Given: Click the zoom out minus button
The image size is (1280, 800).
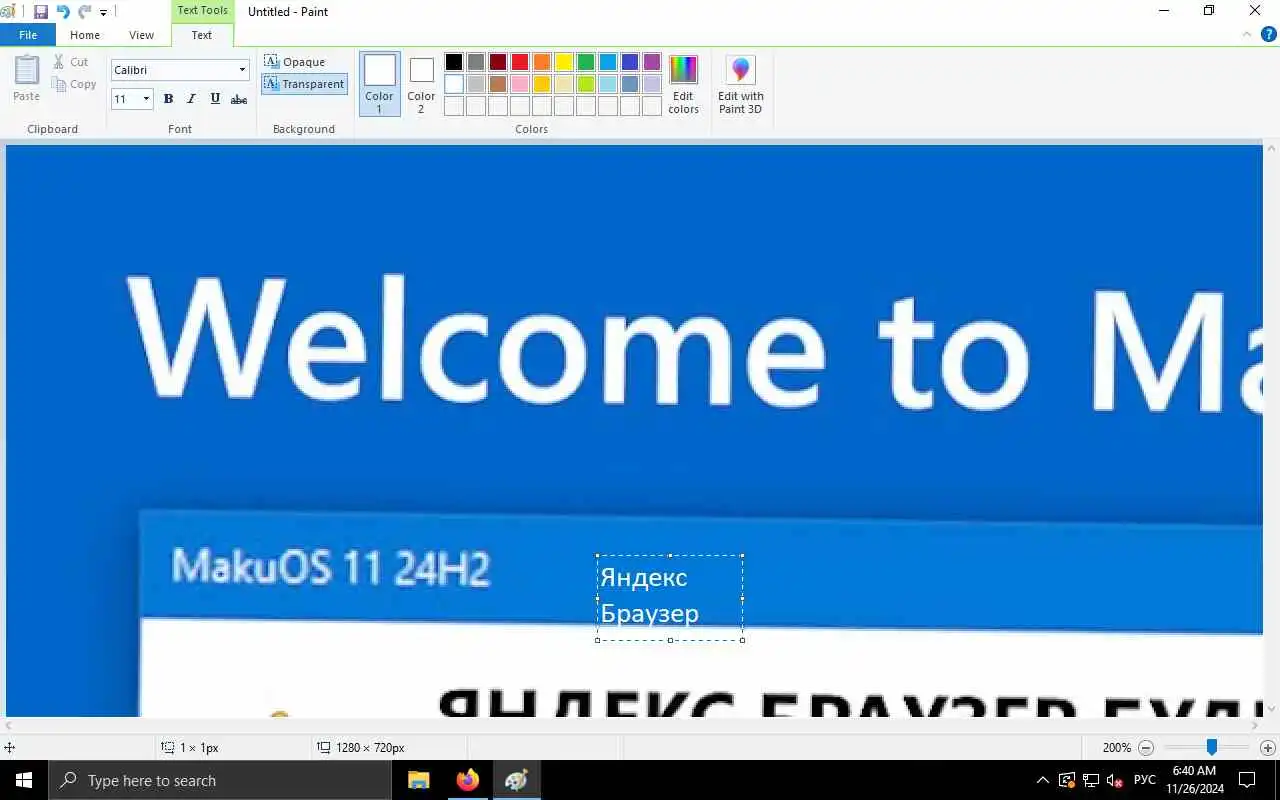Looking at the screenshot, I should click(1147, 747).
